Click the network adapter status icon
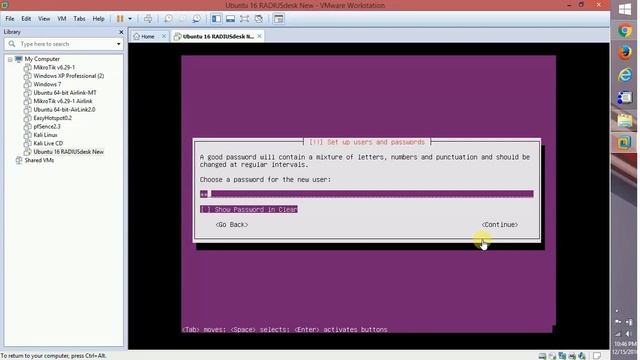 [x=562, y=356]
